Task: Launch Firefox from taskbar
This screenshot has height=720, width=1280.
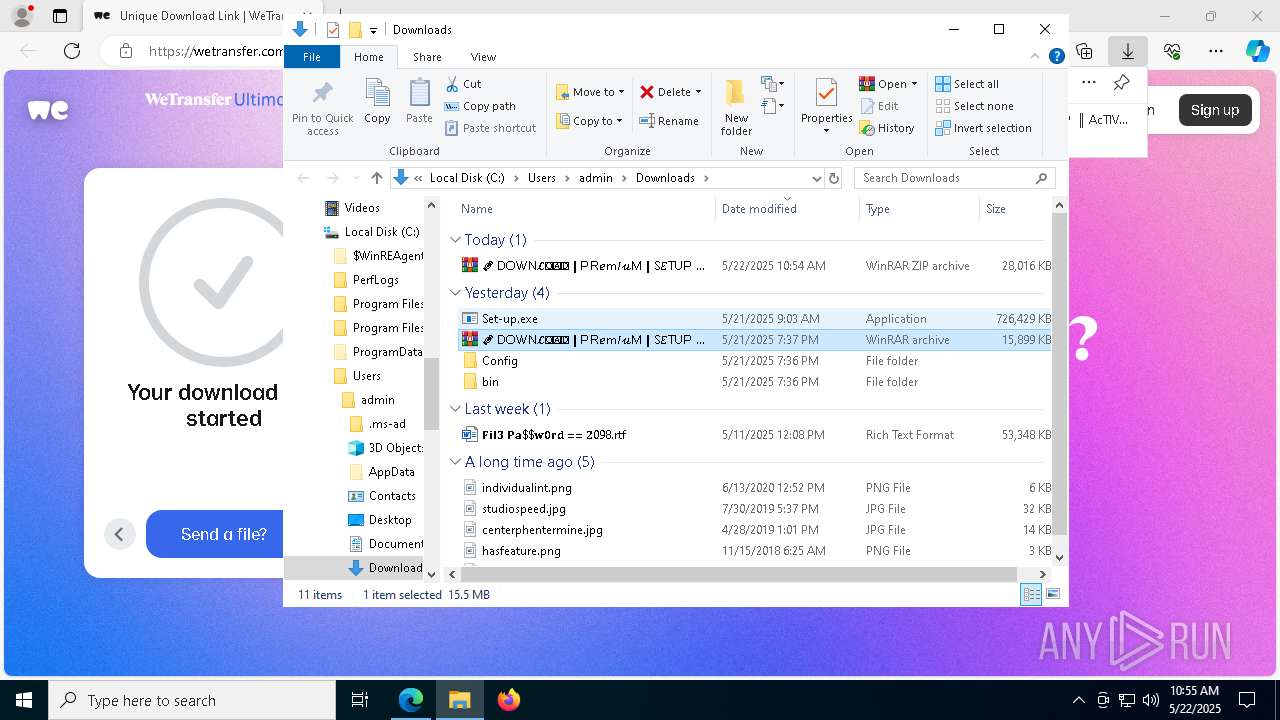Action: (x=509, y=700)
